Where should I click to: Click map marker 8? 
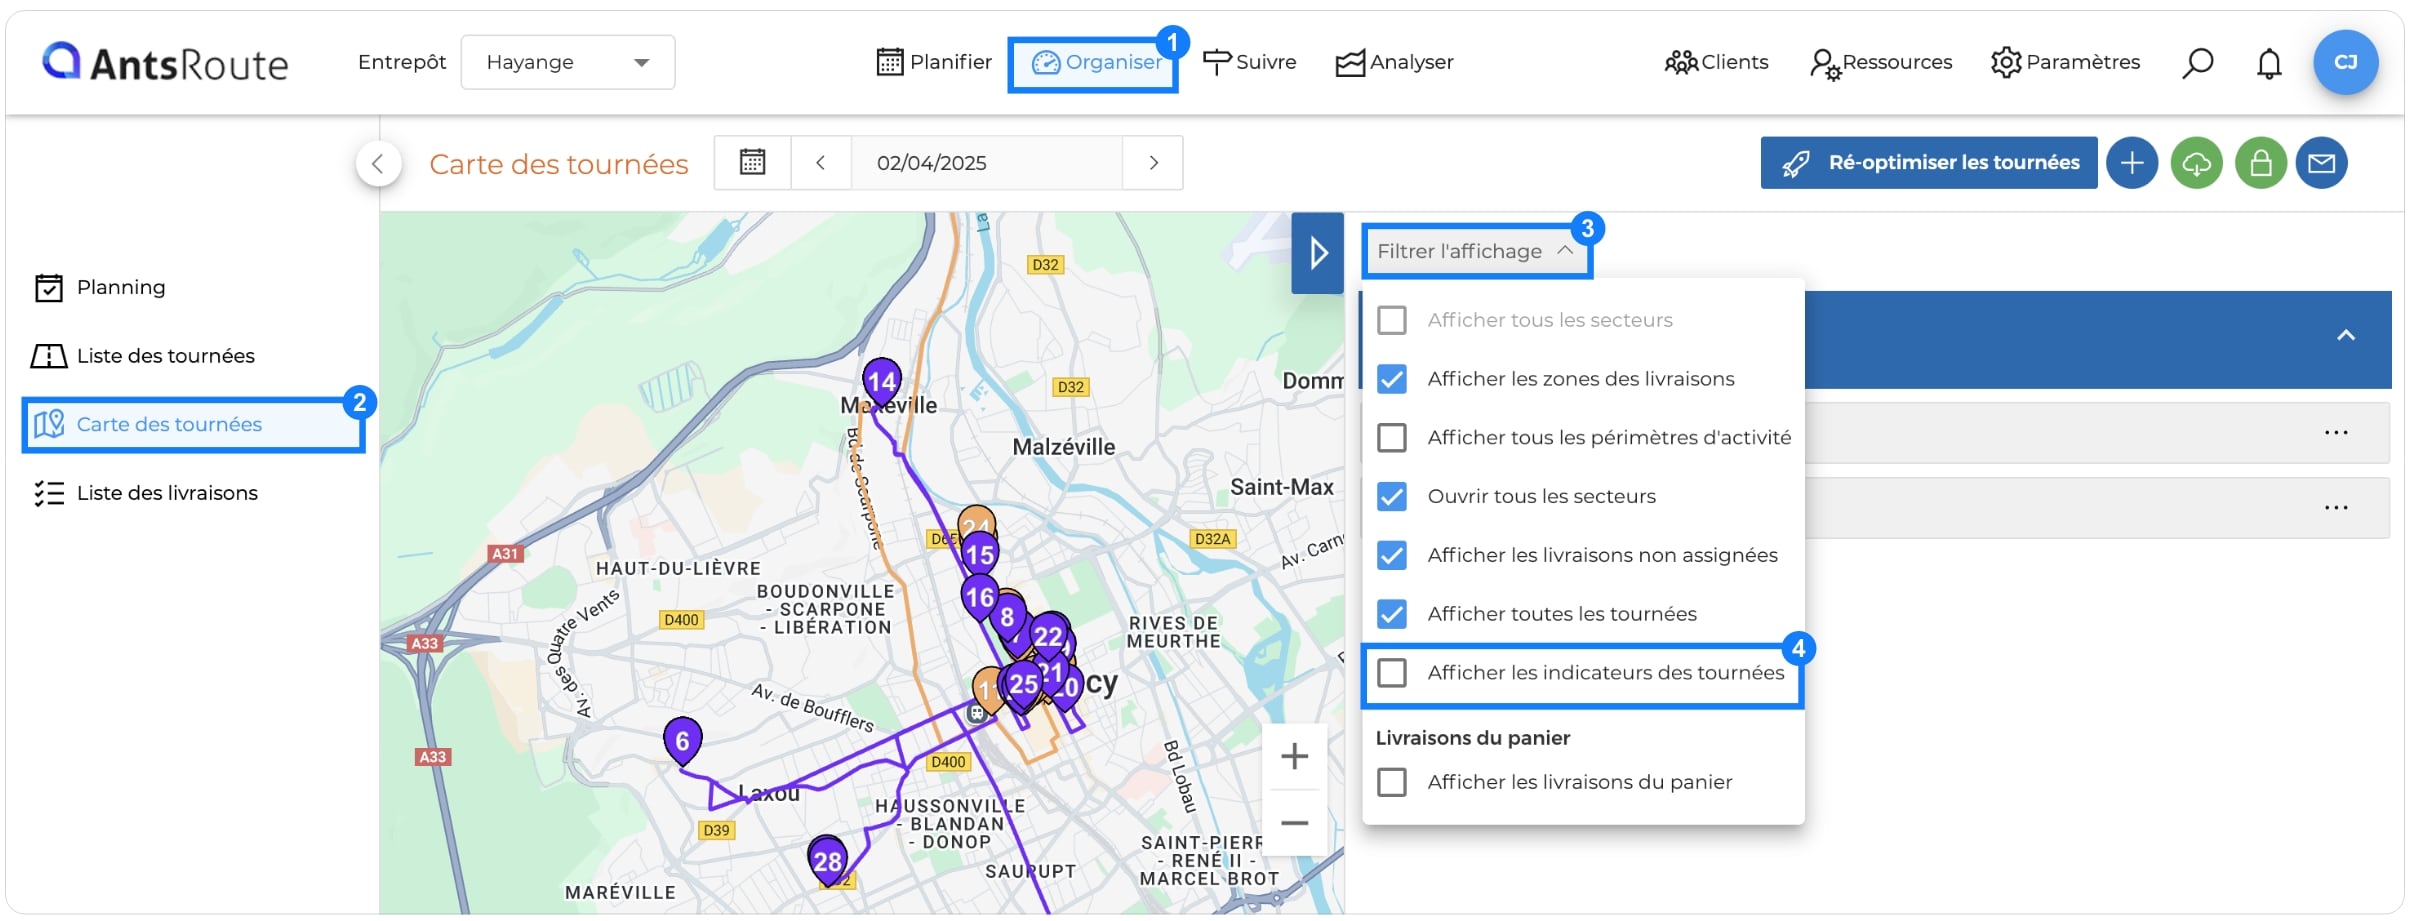(1007, 617)
